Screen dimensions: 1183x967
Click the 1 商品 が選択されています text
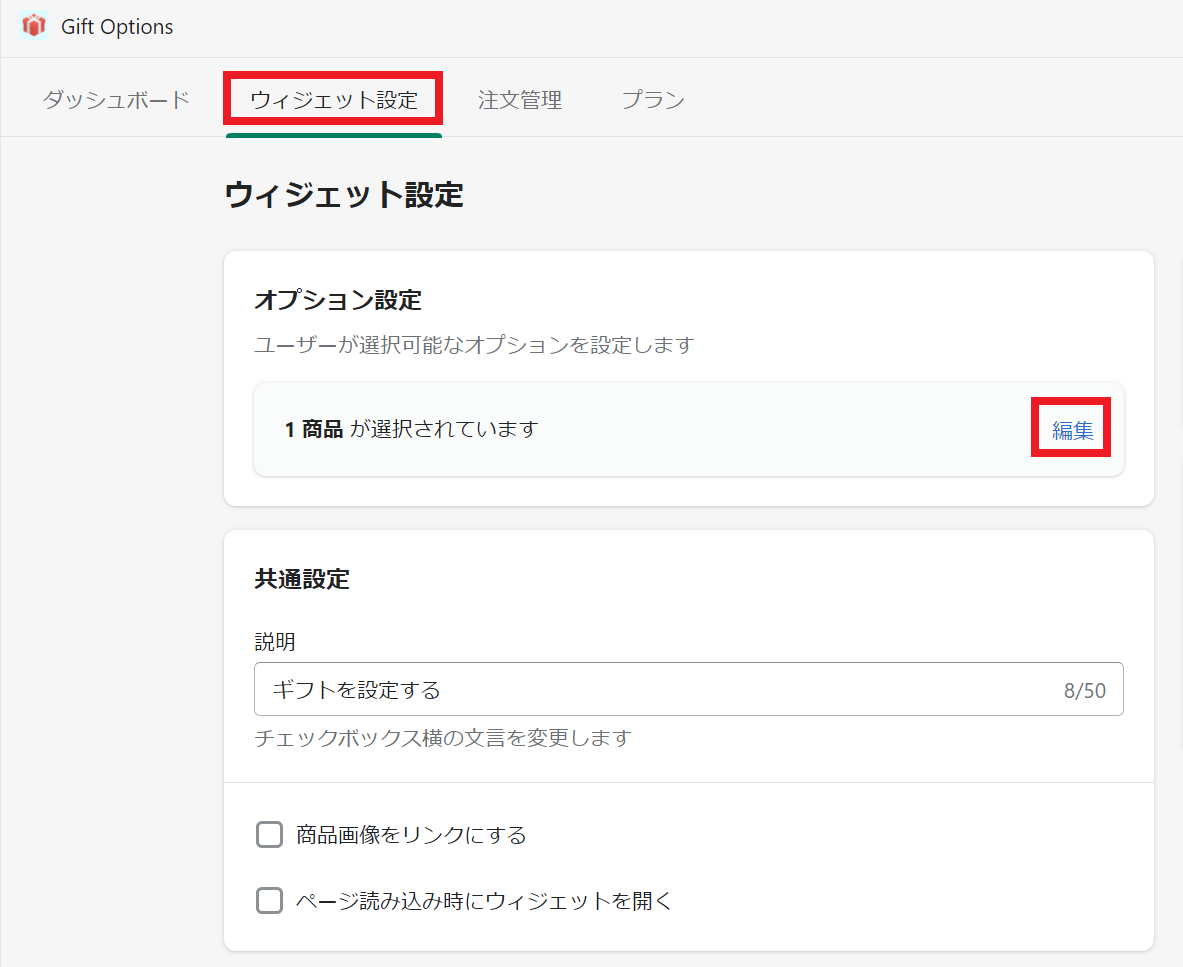click(x=411, y=429)
